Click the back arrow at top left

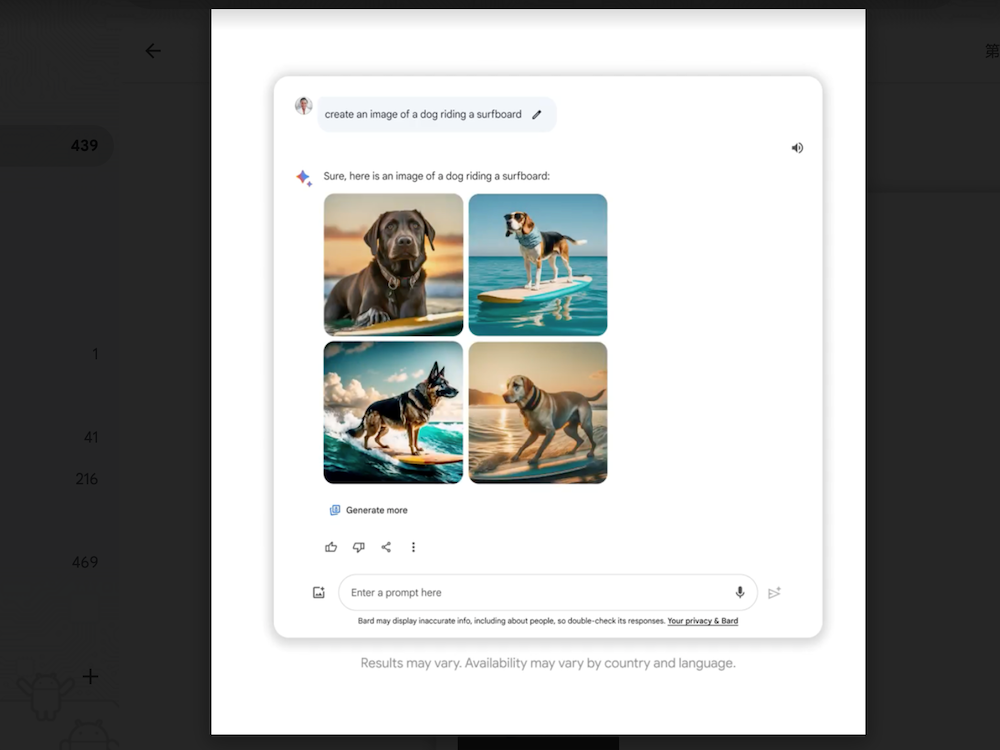[x=152, y=51]
